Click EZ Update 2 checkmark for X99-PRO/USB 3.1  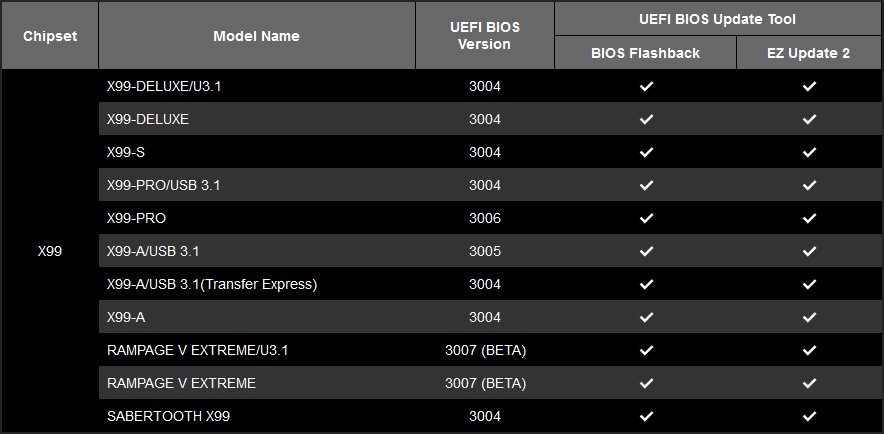[x=809, y=185]
